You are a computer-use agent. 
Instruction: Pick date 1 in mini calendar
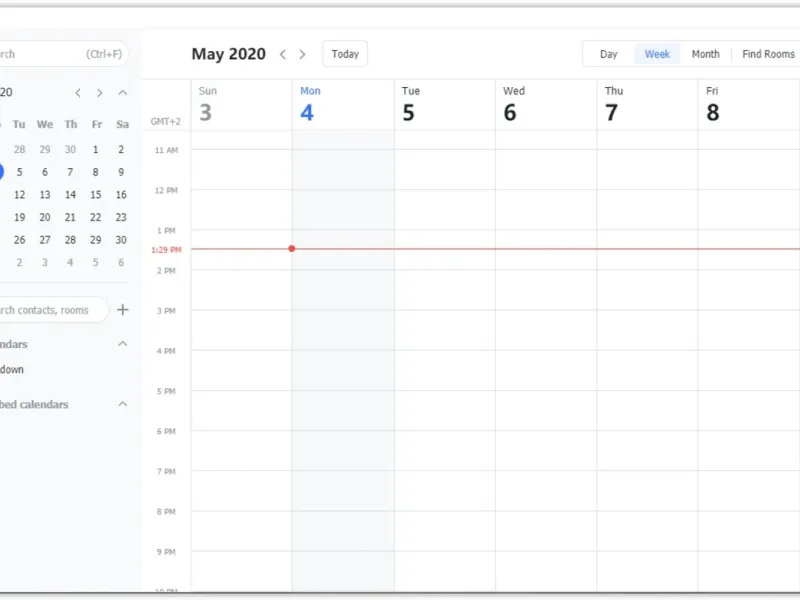pyautogui.click(x=95, y=149)
